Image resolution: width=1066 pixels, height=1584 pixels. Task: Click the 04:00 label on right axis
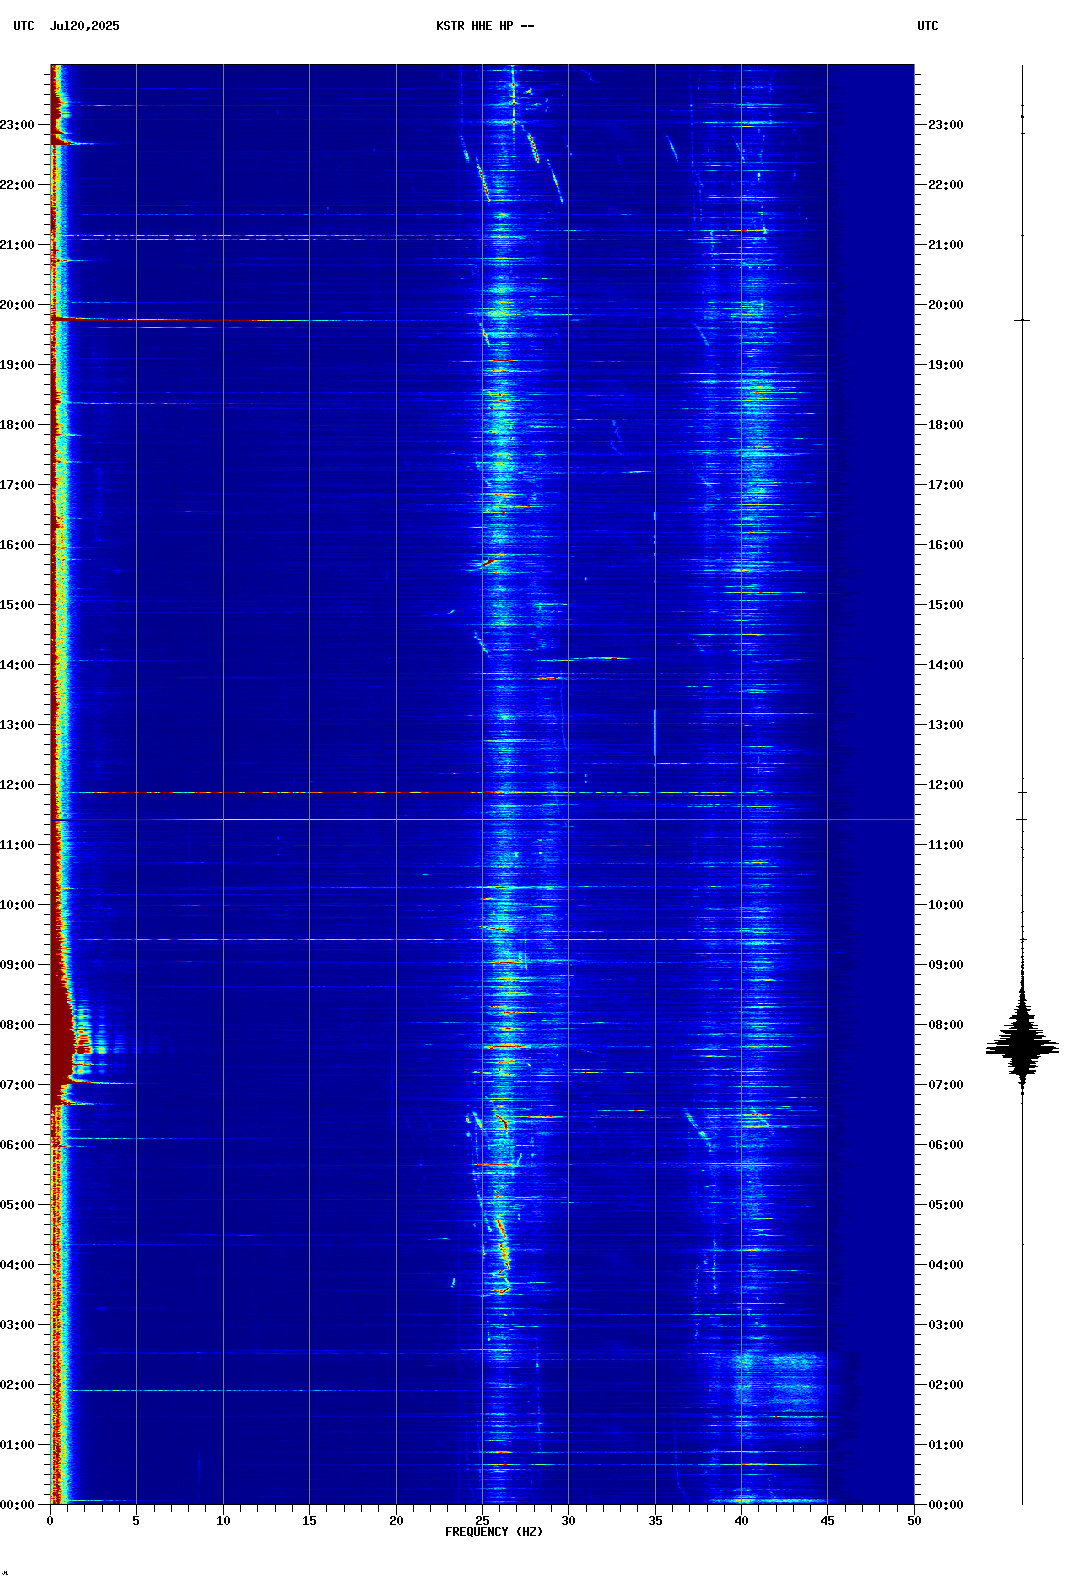pyautogui.click(x=946, y=1265)
